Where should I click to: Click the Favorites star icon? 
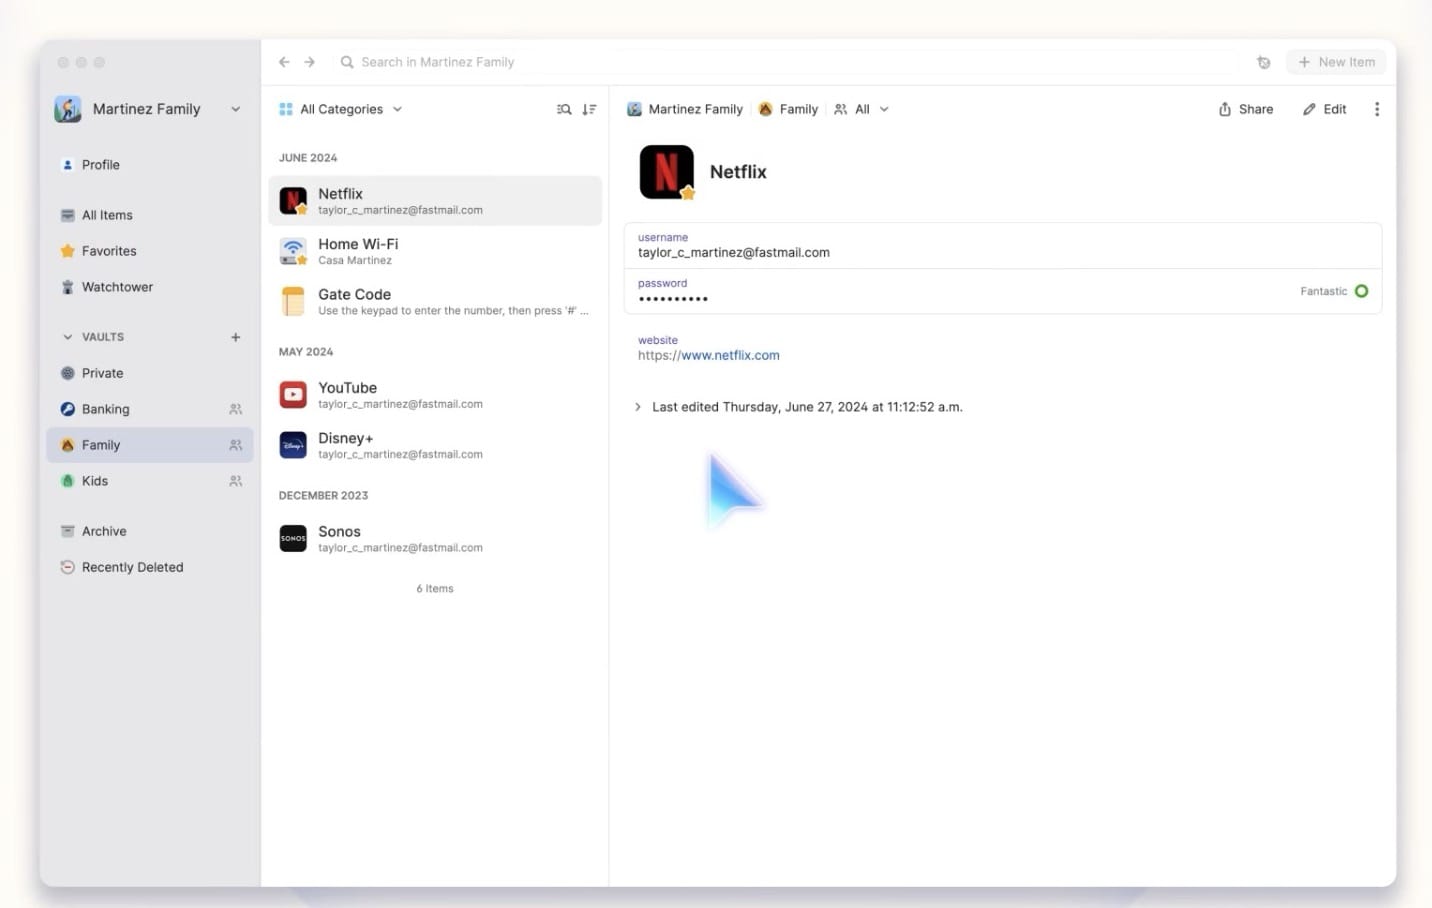(x=68, y=251)
